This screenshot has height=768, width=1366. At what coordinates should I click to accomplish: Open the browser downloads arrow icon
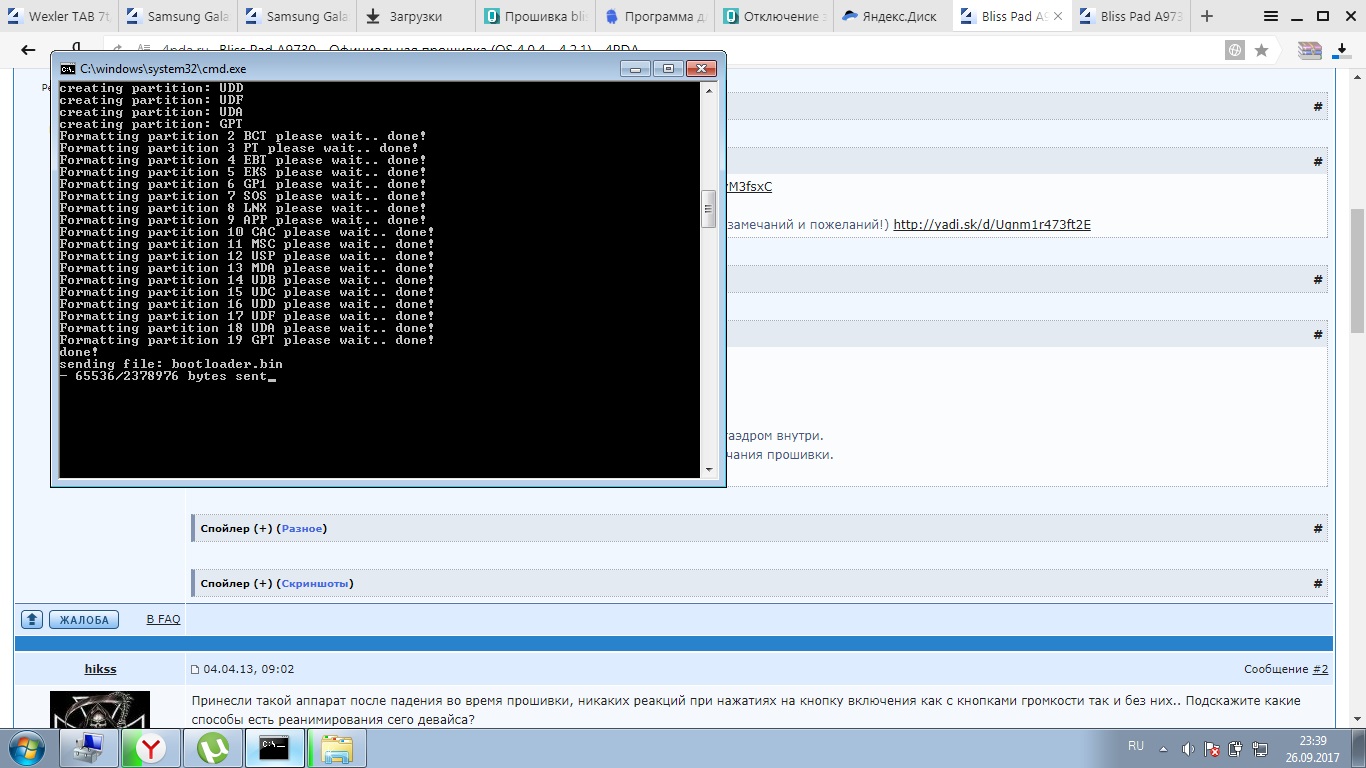point(1342,50)
